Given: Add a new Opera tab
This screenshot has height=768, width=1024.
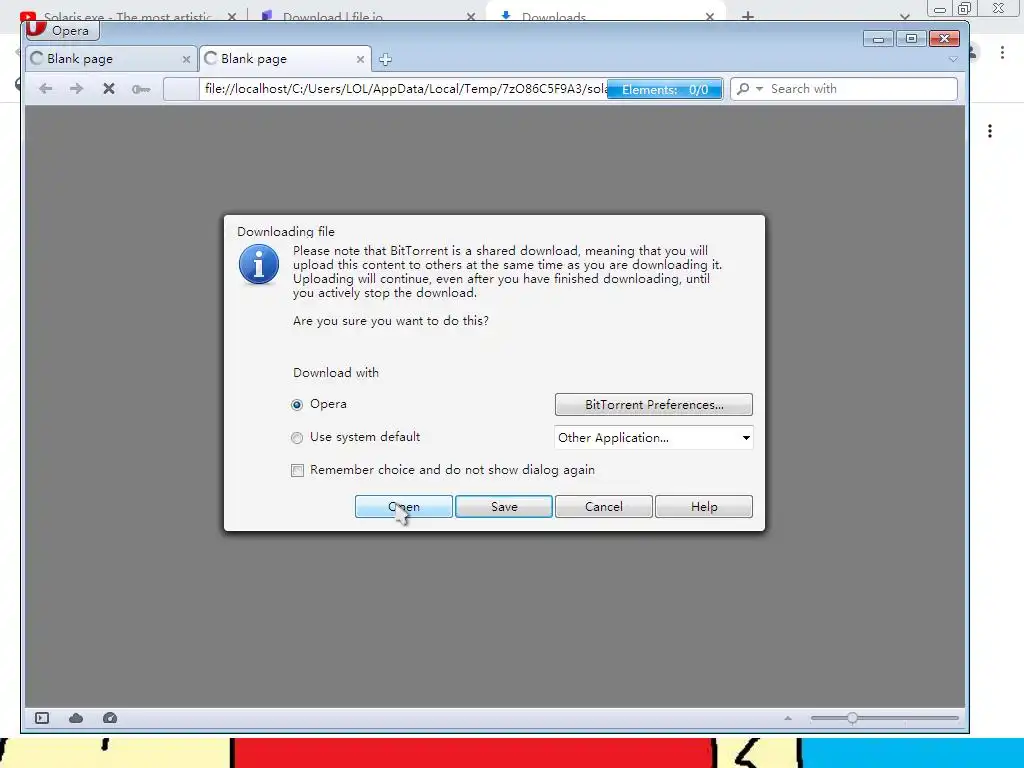Looking at the screenshot, I should point(385,59).
